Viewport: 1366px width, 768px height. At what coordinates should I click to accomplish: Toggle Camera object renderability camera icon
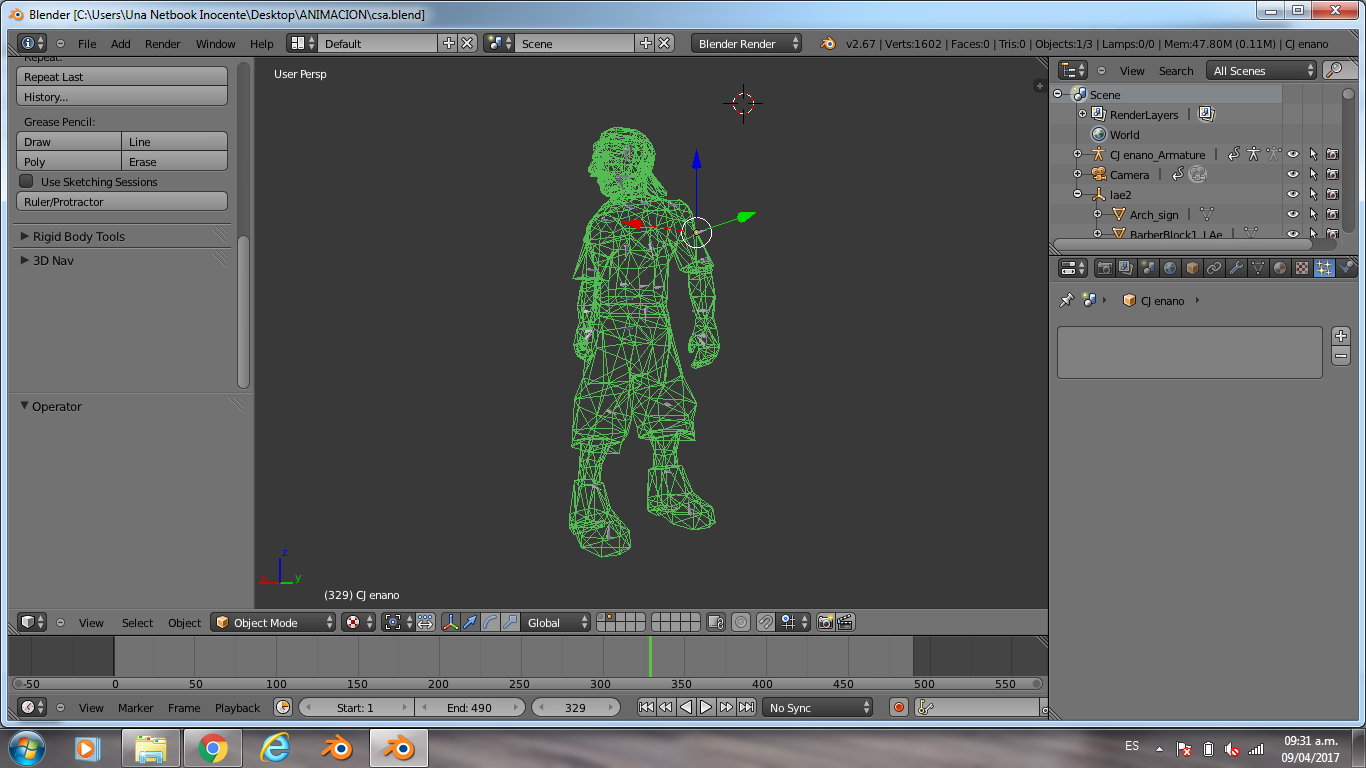[1332, 174]
